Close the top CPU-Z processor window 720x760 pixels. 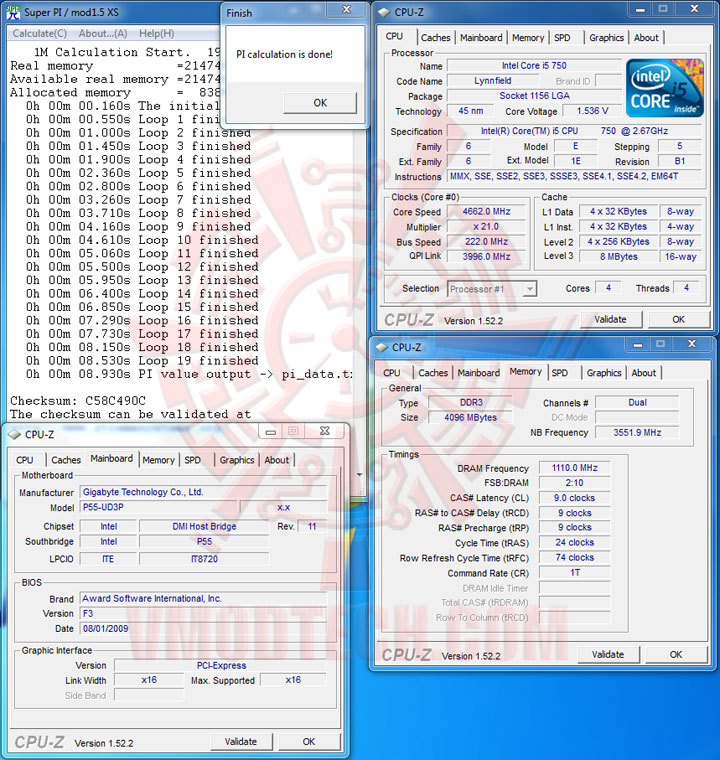tap(694, 9)
